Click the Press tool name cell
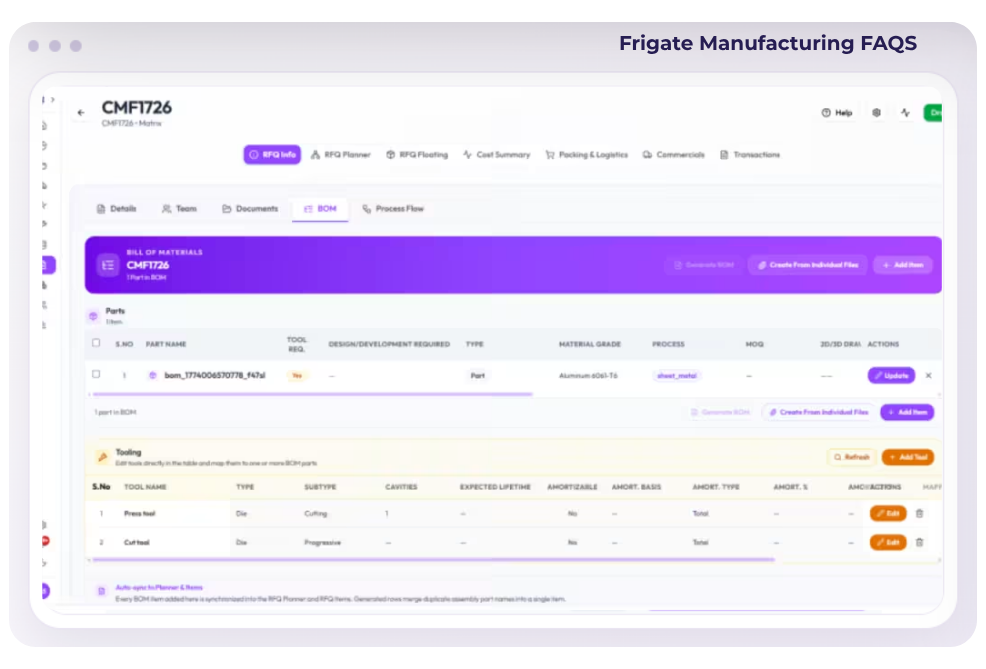This screenshot has height=669, width=986. (140, 514)
